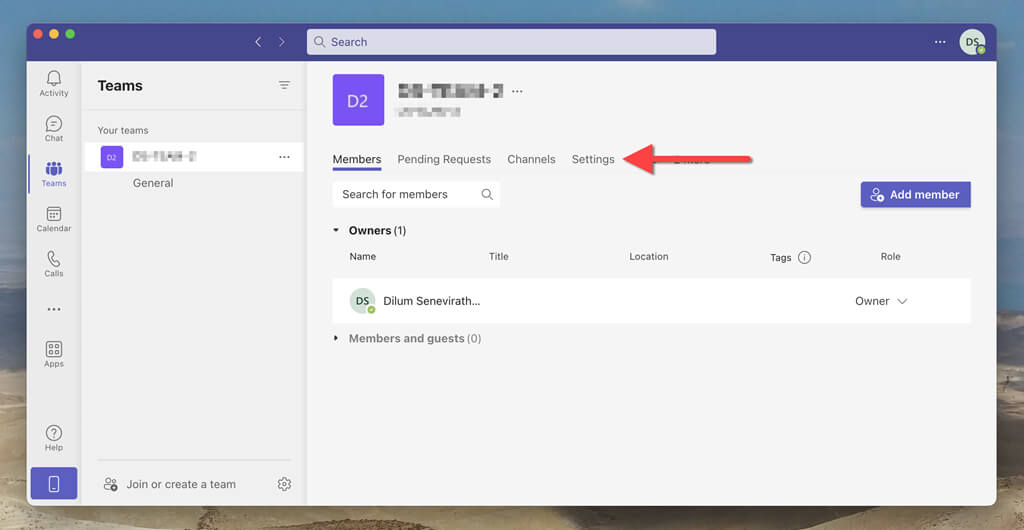This screenshot has height=530, width=1024.
Task: Click the Join or create a team icon
Action: (x=110, y=484)
